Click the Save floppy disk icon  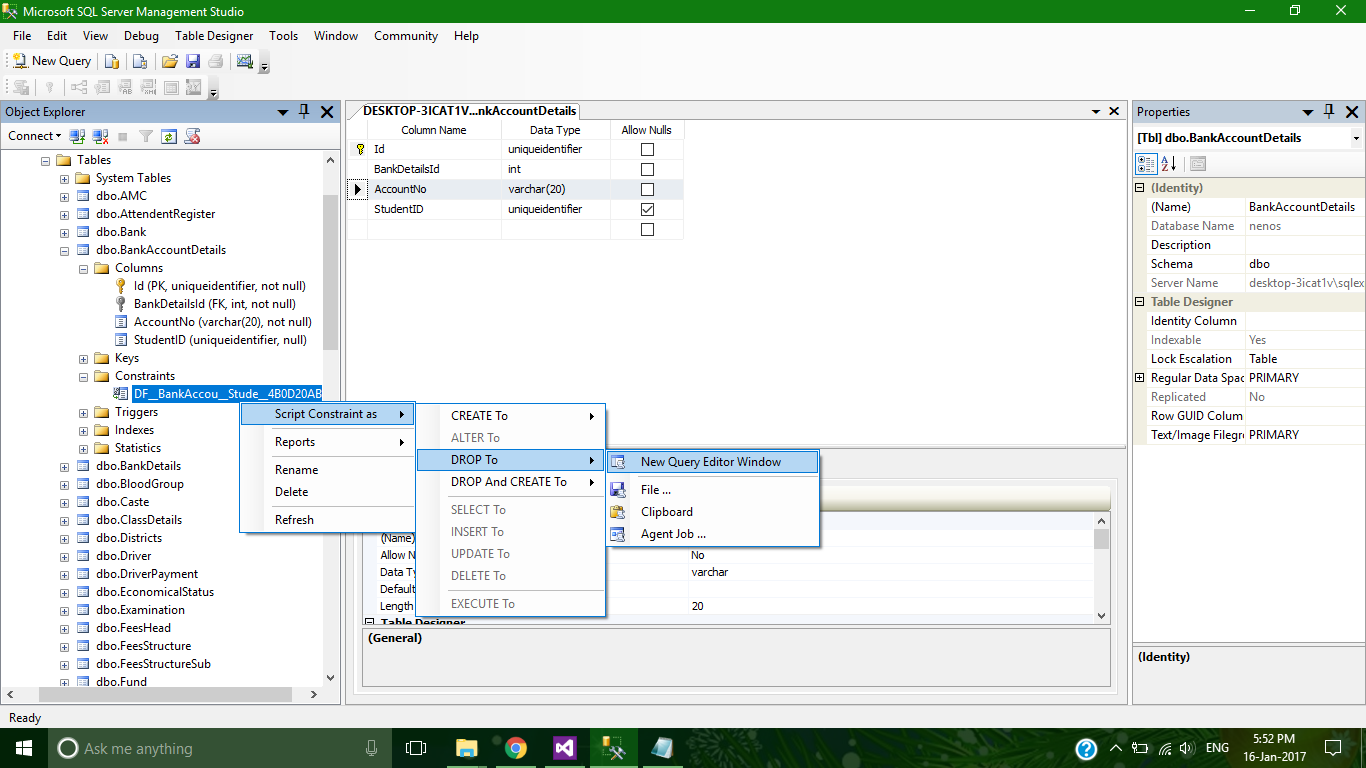(x=193, y=61)
